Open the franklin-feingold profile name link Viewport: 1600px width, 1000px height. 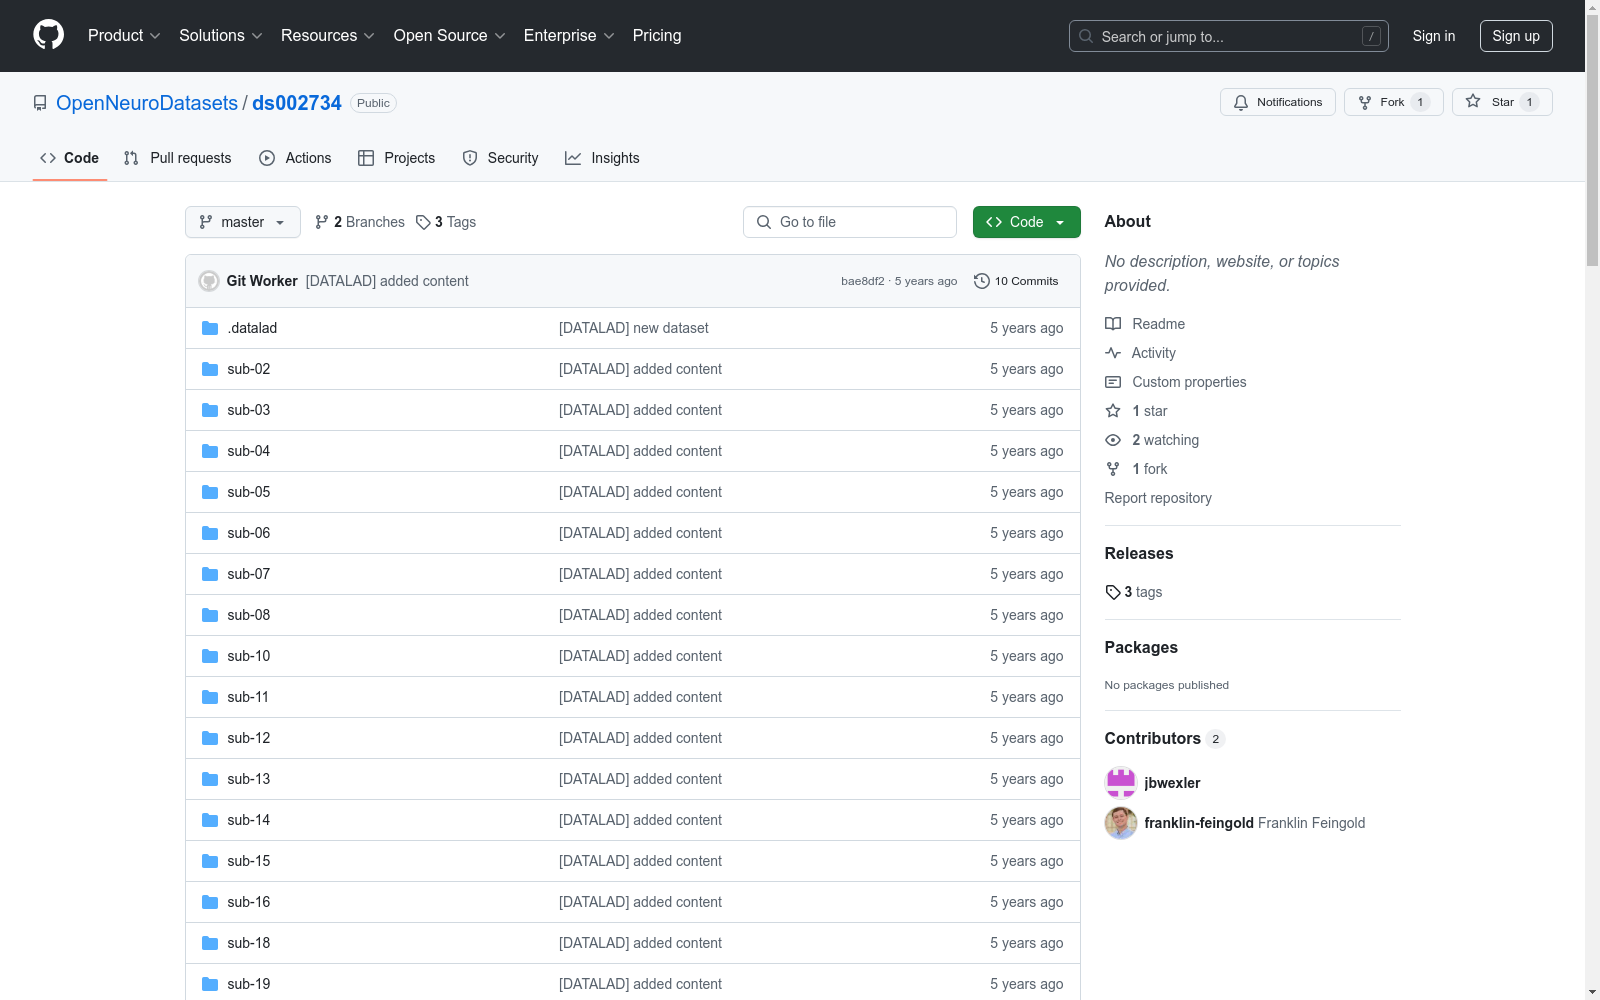pyautogui.click(x=1199, y=823)
